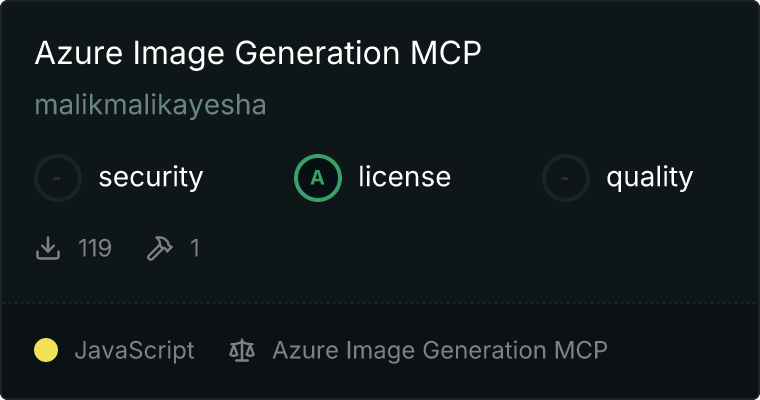Click the quality grade circle badge
The height and width of the screenshot is (400, 760).
tap(566, 178)
